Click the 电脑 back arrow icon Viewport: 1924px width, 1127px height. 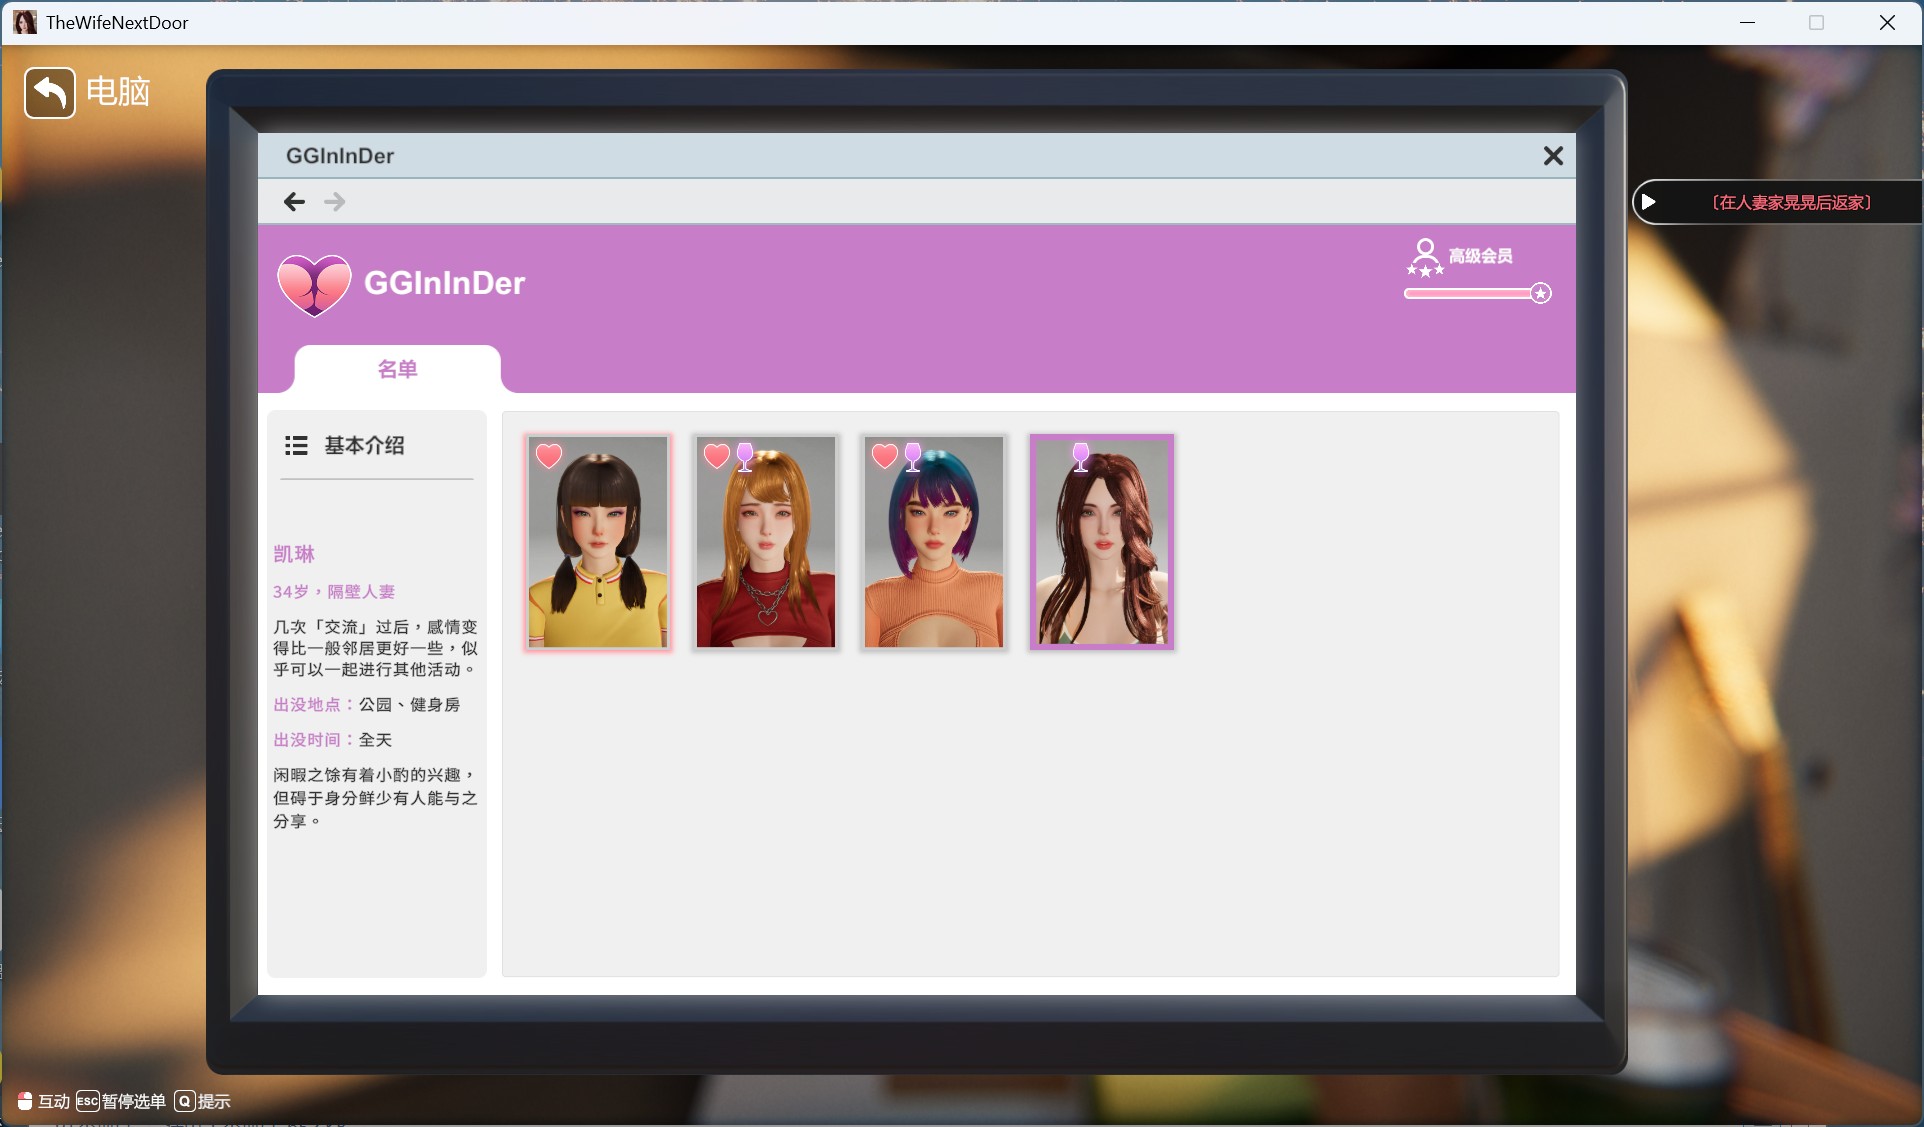(x=49, y=92)
